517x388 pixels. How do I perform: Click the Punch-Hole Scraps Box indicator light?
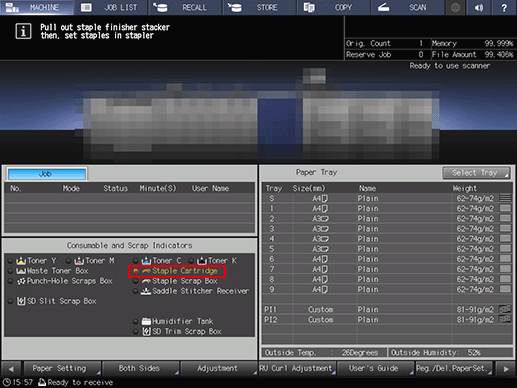coord(11,281)
